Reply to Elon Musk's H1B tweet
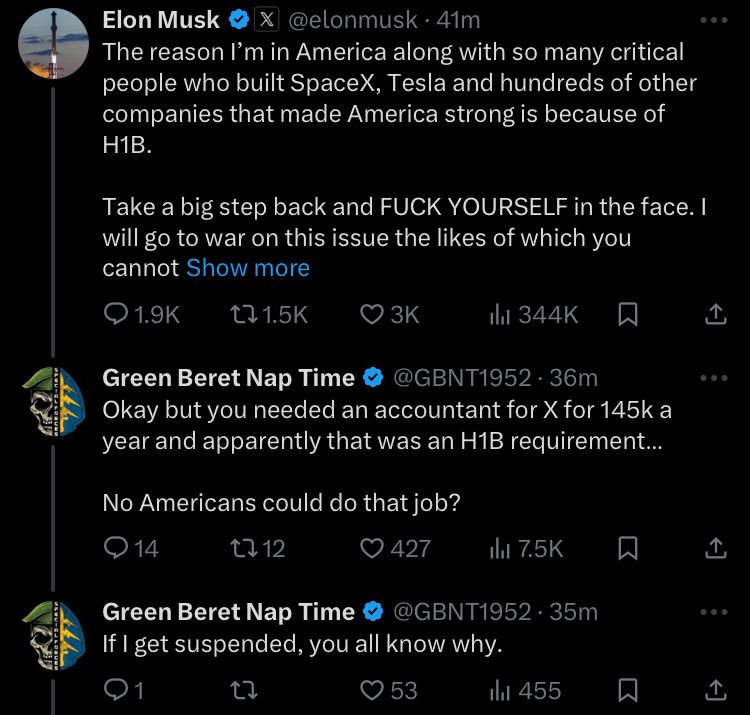Screen dimensions: 750x715 tap(116, 315)
